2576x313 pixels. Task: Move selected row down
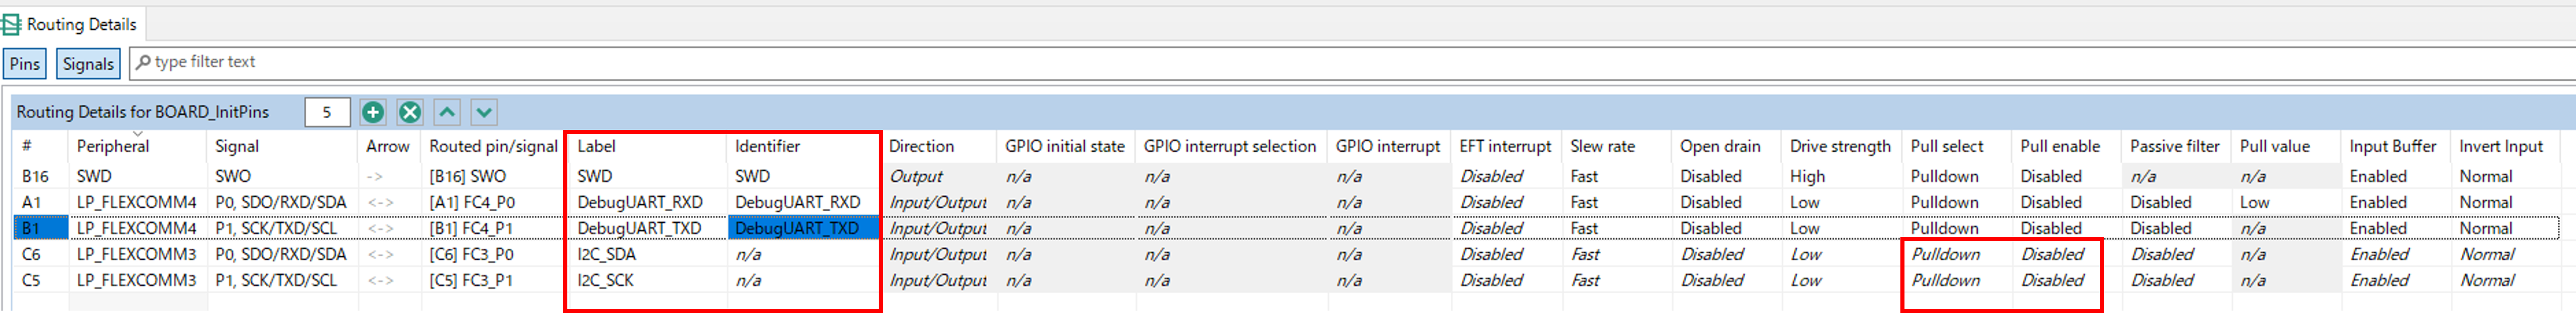point(484,112)
